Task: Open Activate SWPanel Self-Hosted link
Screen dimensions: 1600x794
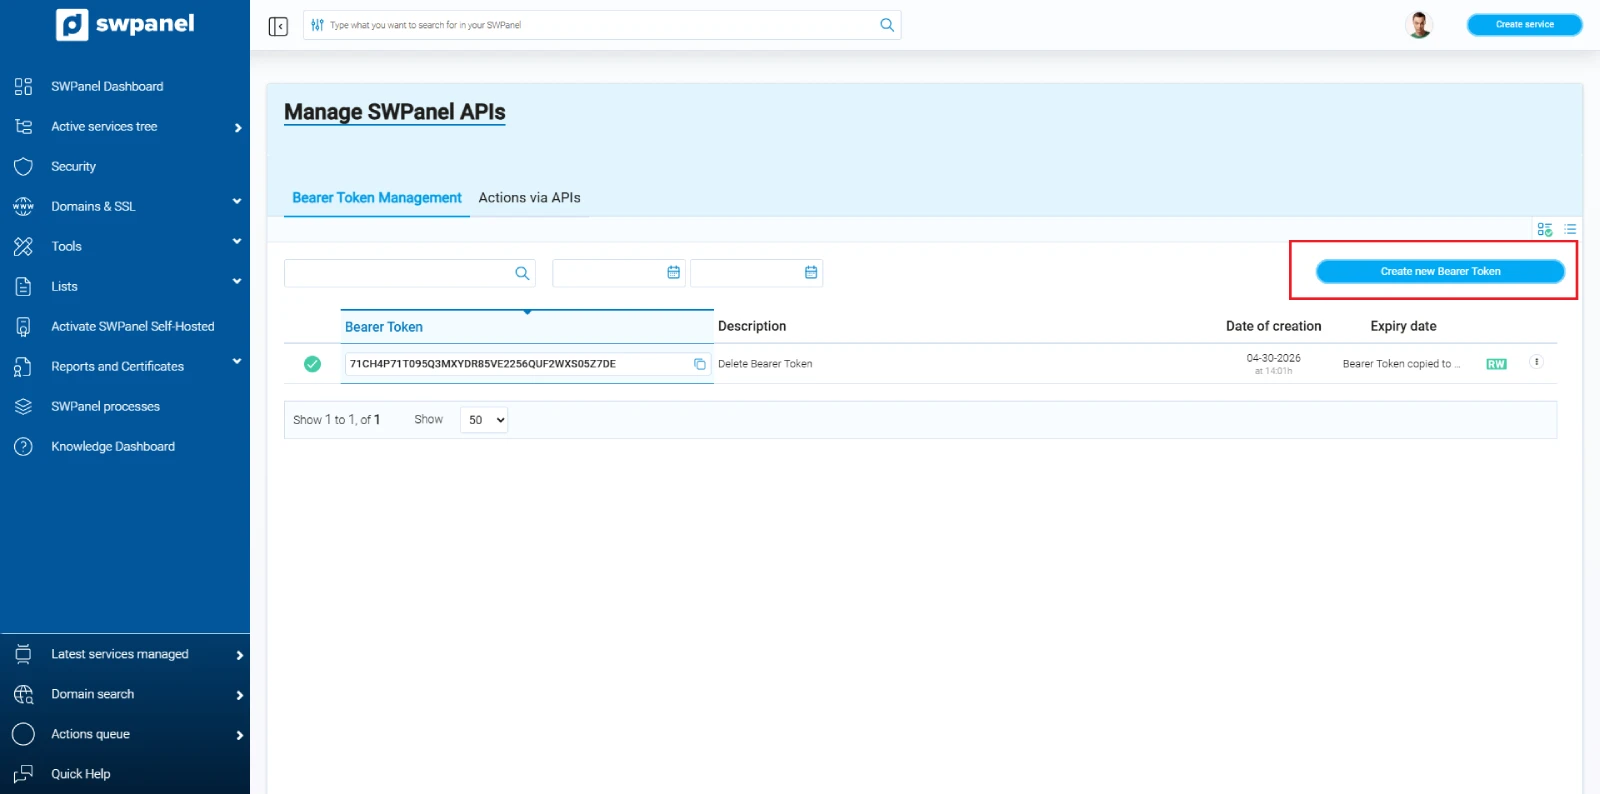Action: pos(132,327)
